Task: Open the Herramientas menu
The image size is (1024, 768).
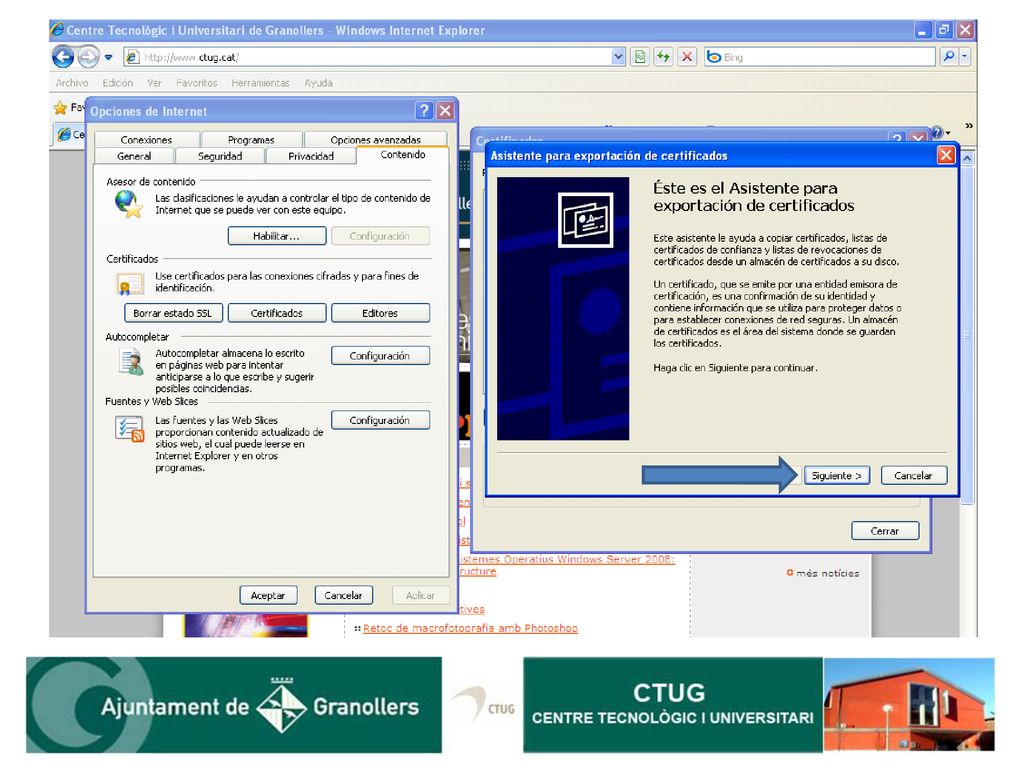Action: (x=261, y=83)
